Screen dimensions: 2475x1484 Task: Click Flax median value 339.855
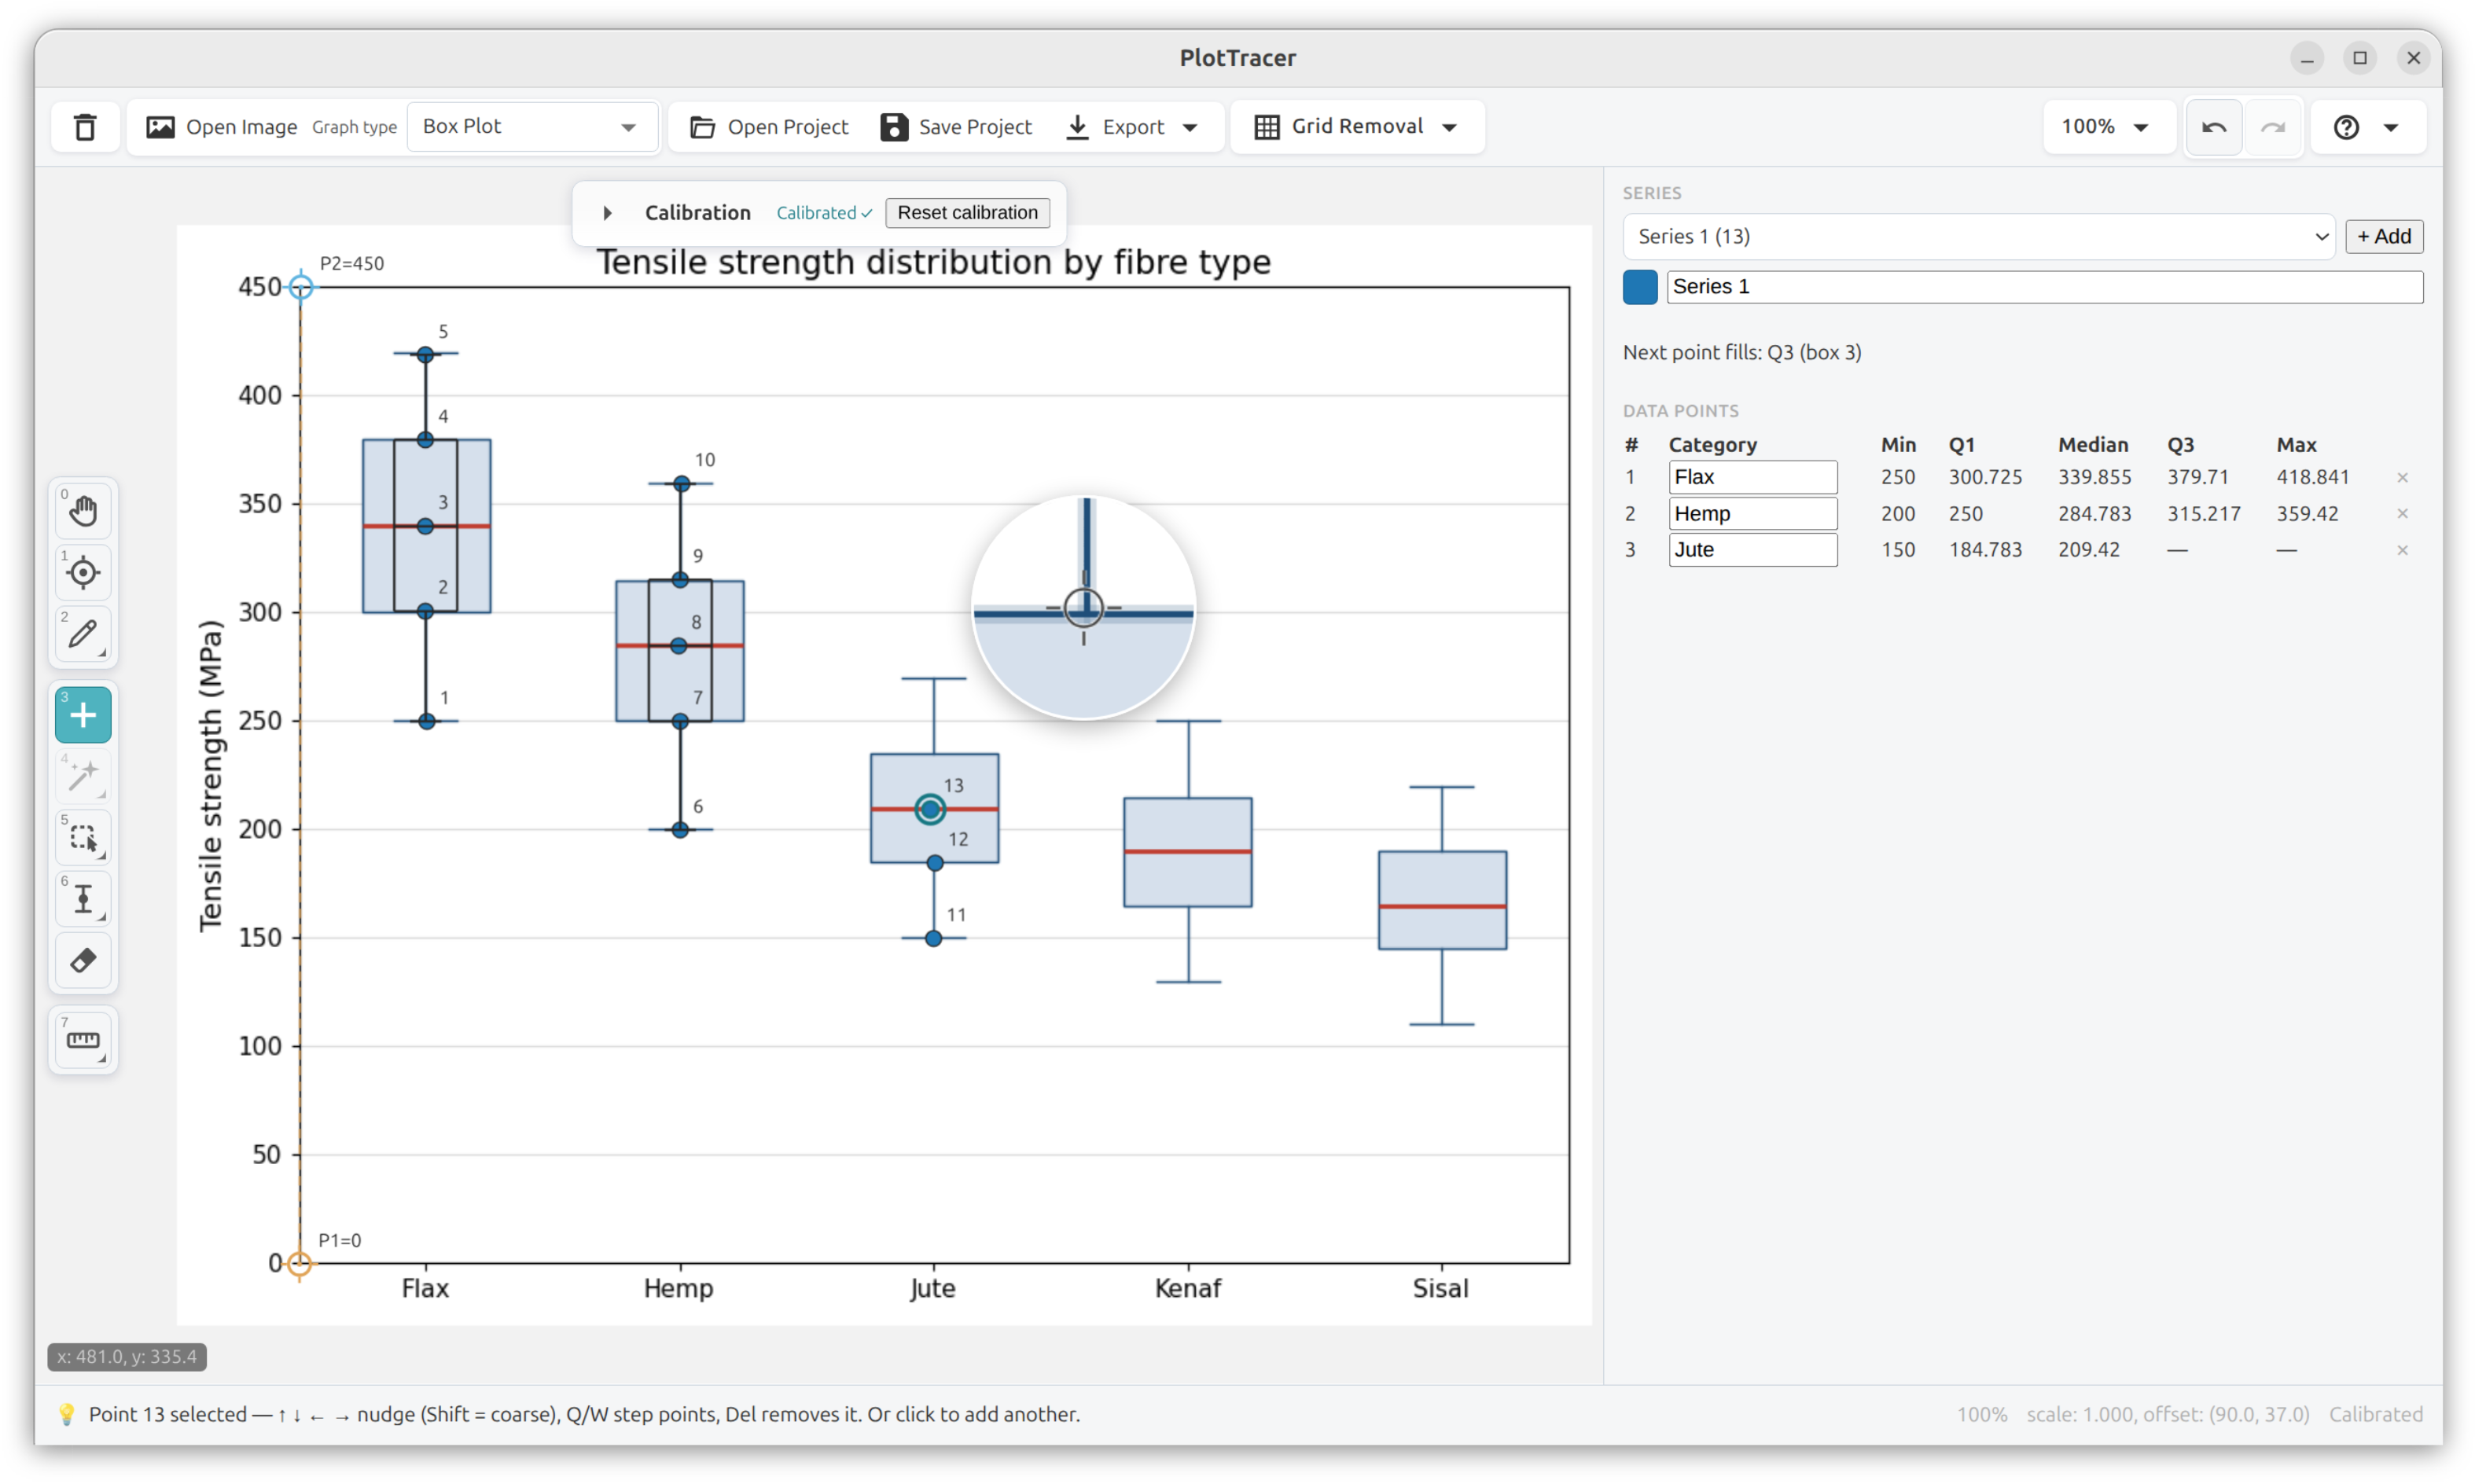click(x=2094, y=477)
